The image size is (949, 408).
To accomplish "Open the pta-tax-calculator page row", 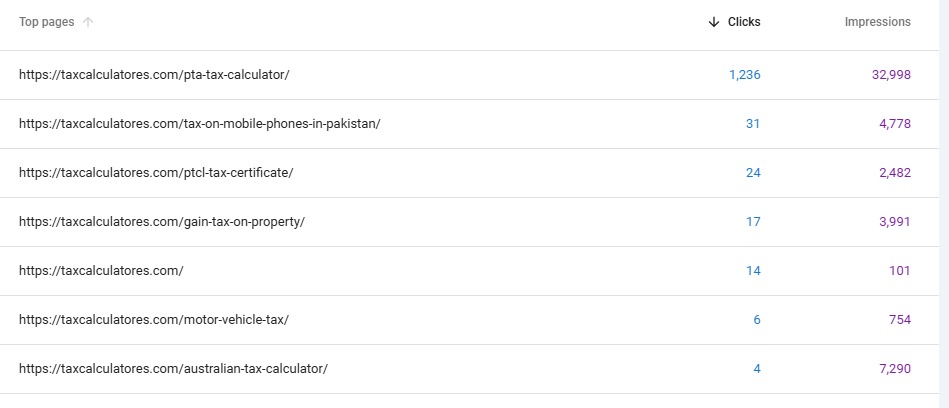I will pos(154,75).
